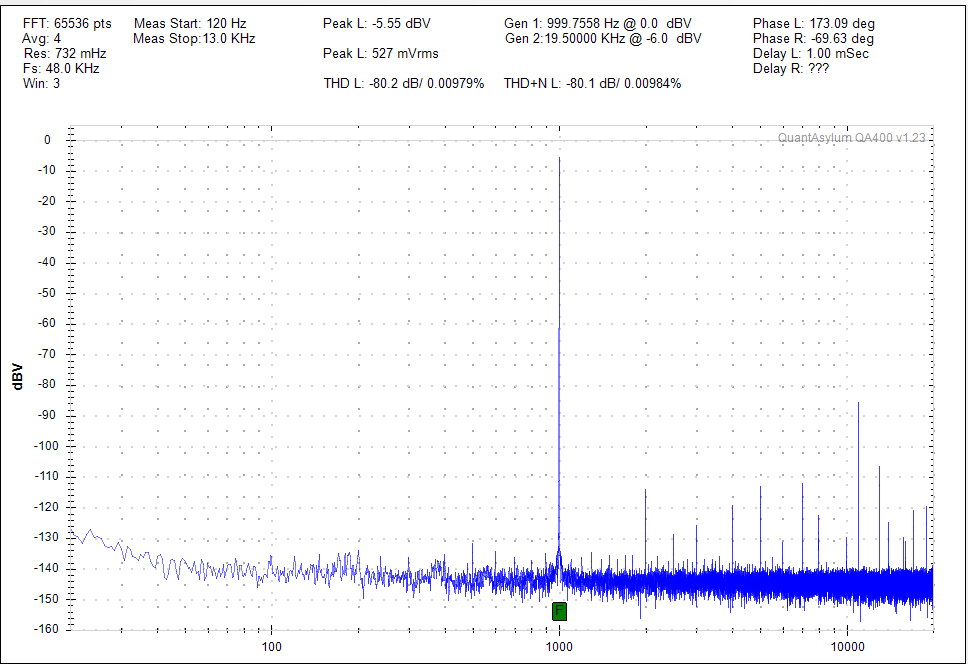Click the dBV vertical axis label

pyautogui.click(x=17, y=377)
